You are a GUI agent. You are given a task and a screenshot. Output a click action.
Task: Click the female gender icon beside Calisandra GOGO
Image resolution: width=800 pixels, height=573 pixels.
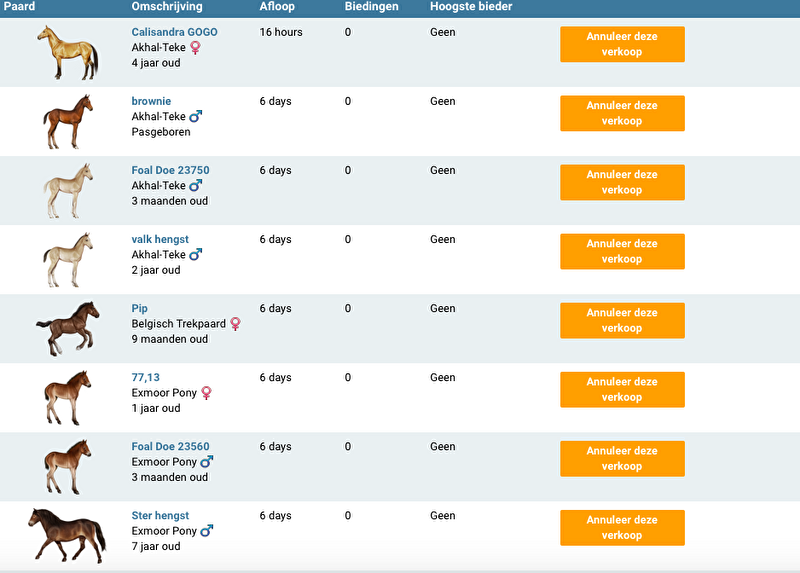pos(196,47)
